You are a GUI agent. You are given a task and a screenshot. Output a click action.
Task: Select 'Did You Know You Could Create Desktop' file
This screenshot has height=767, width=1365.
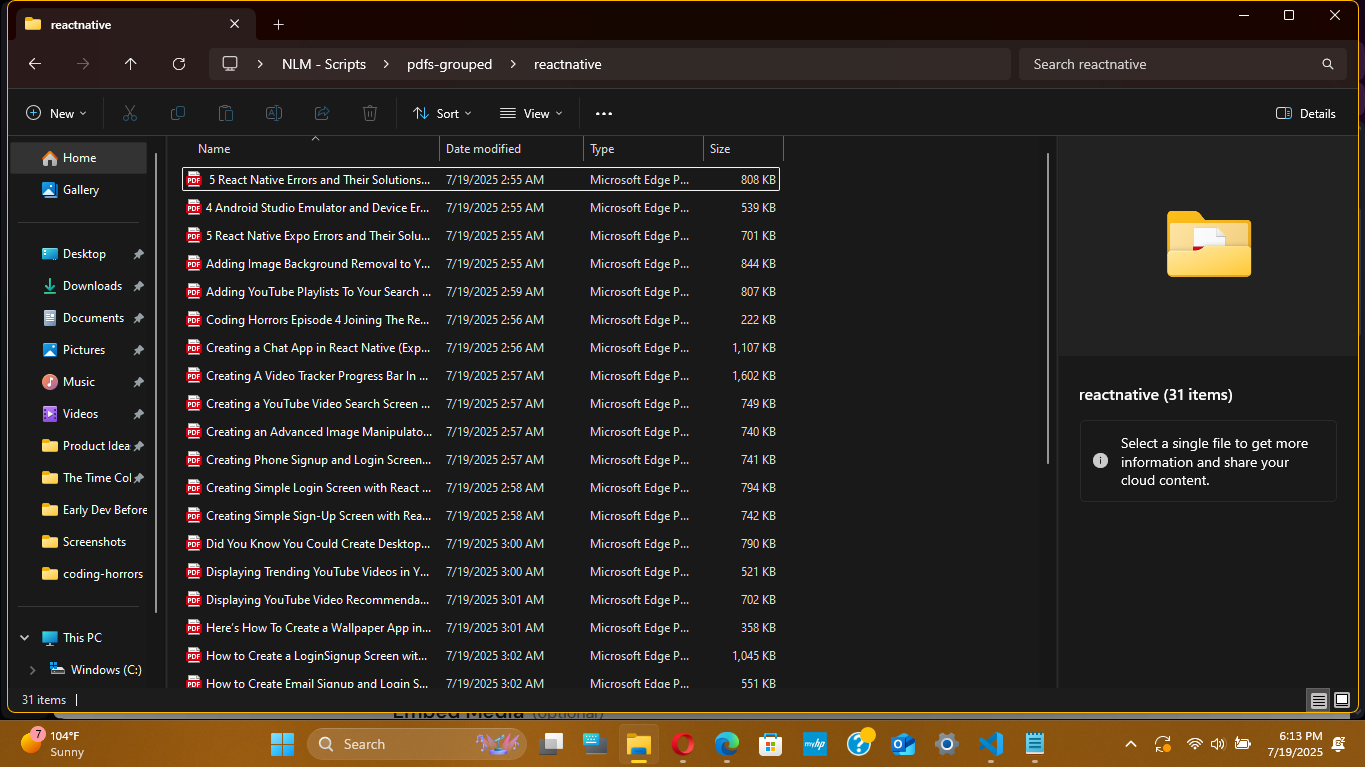point(480,544)
